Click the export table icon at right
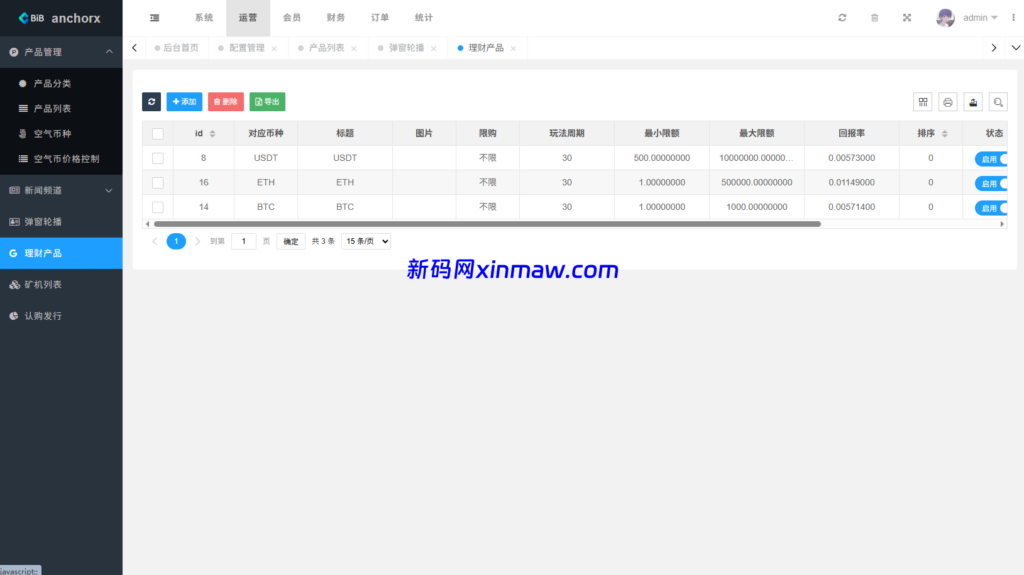This screenshot has height=575, width=1024. coord(973,102)
